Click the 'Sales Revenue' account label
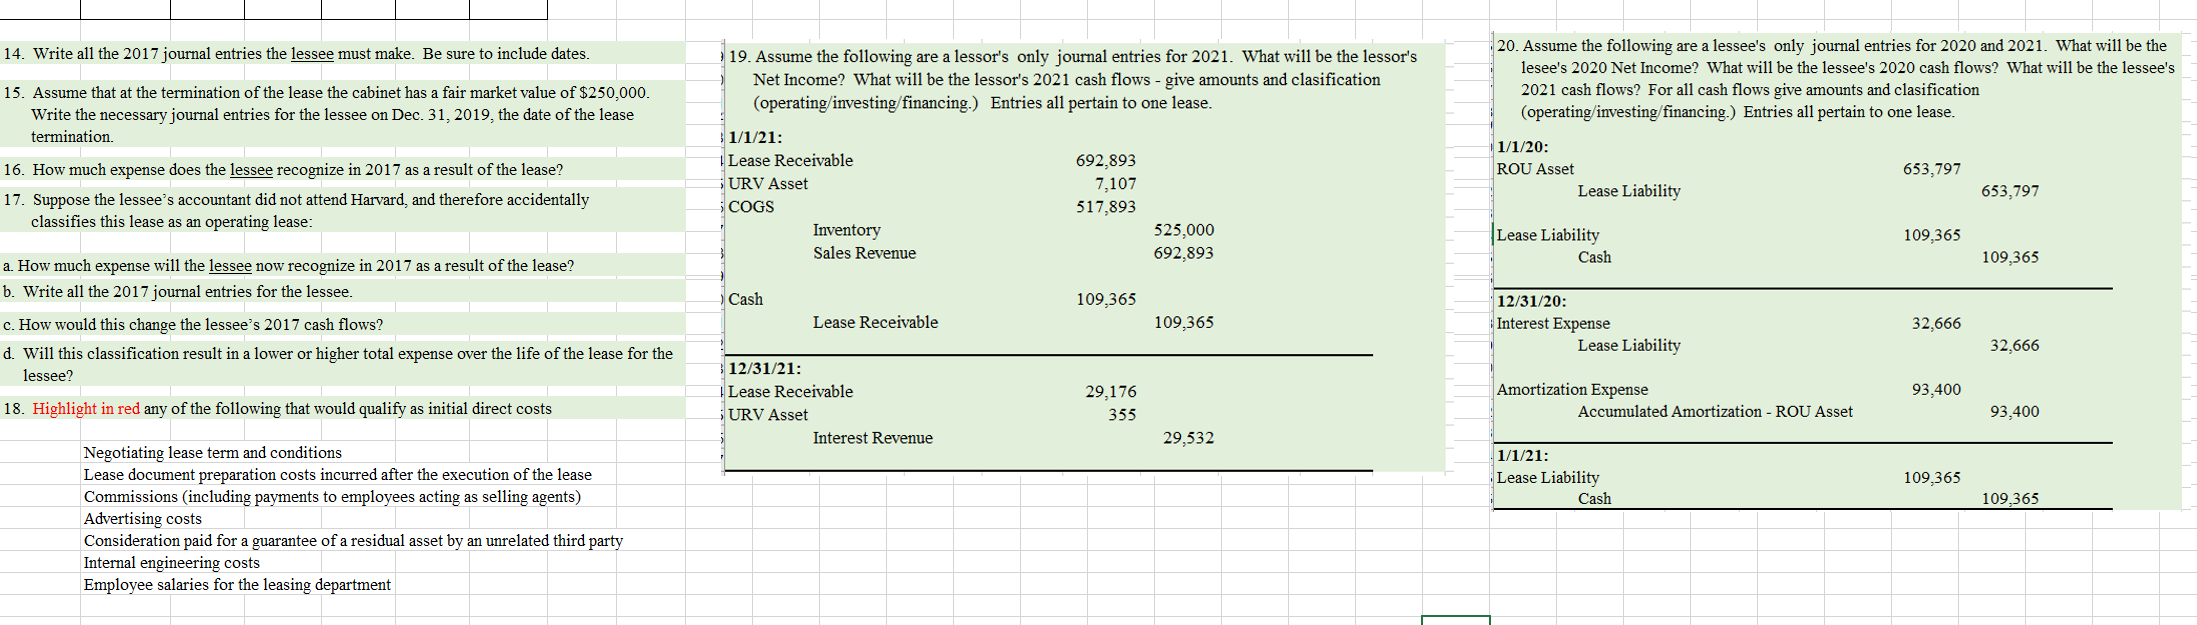 (x=865, y=253)
